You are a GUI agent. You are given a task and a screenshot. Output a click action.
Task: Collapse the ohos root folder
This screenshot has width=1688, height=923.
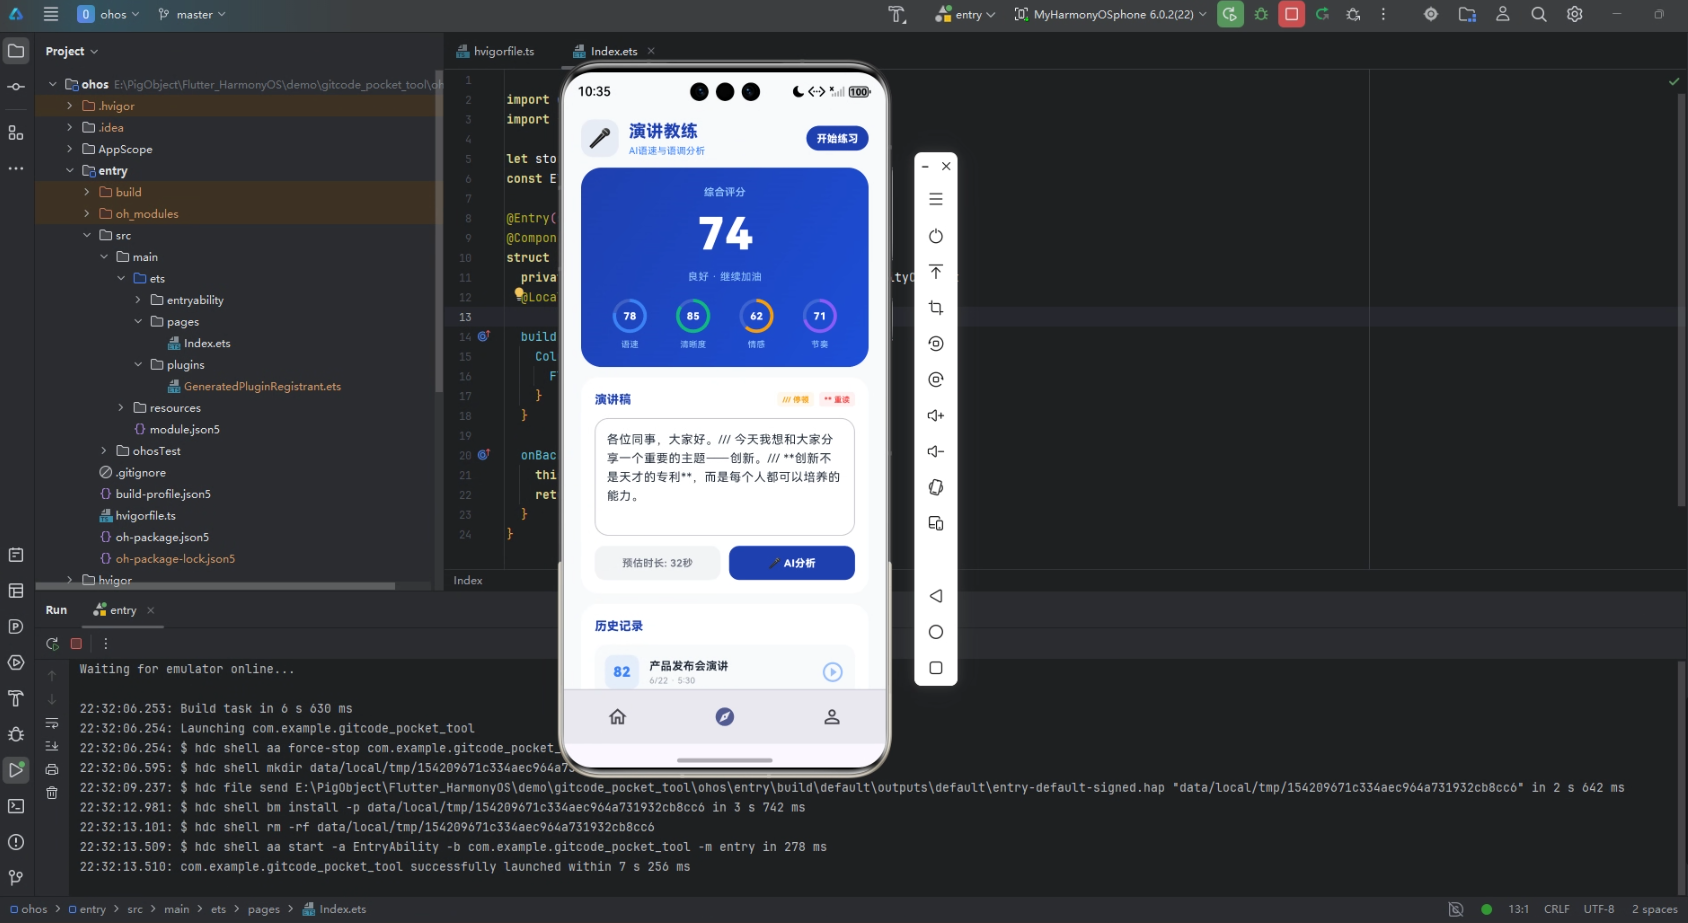click(x=53, y=84)
